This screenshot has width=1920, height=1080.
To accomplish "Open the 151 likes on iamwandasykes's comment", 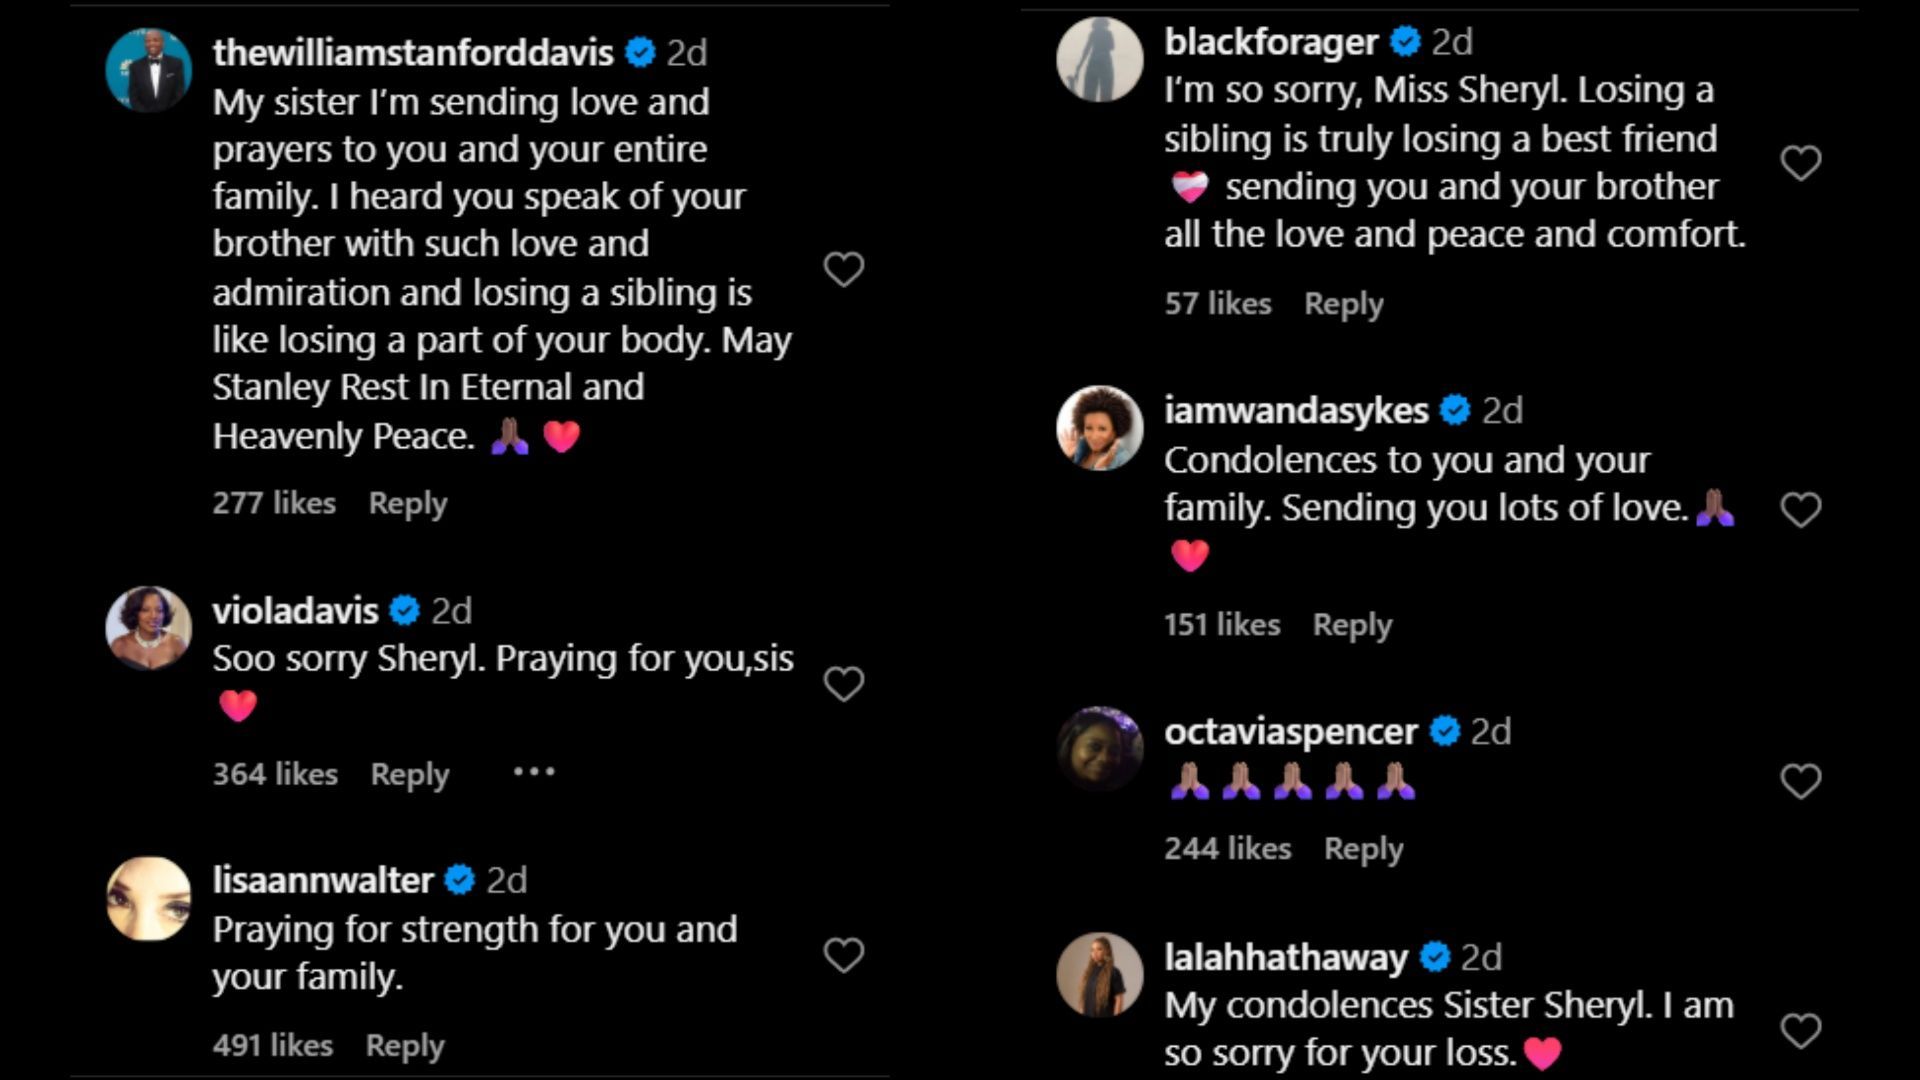I will [x=1221, y=624].
